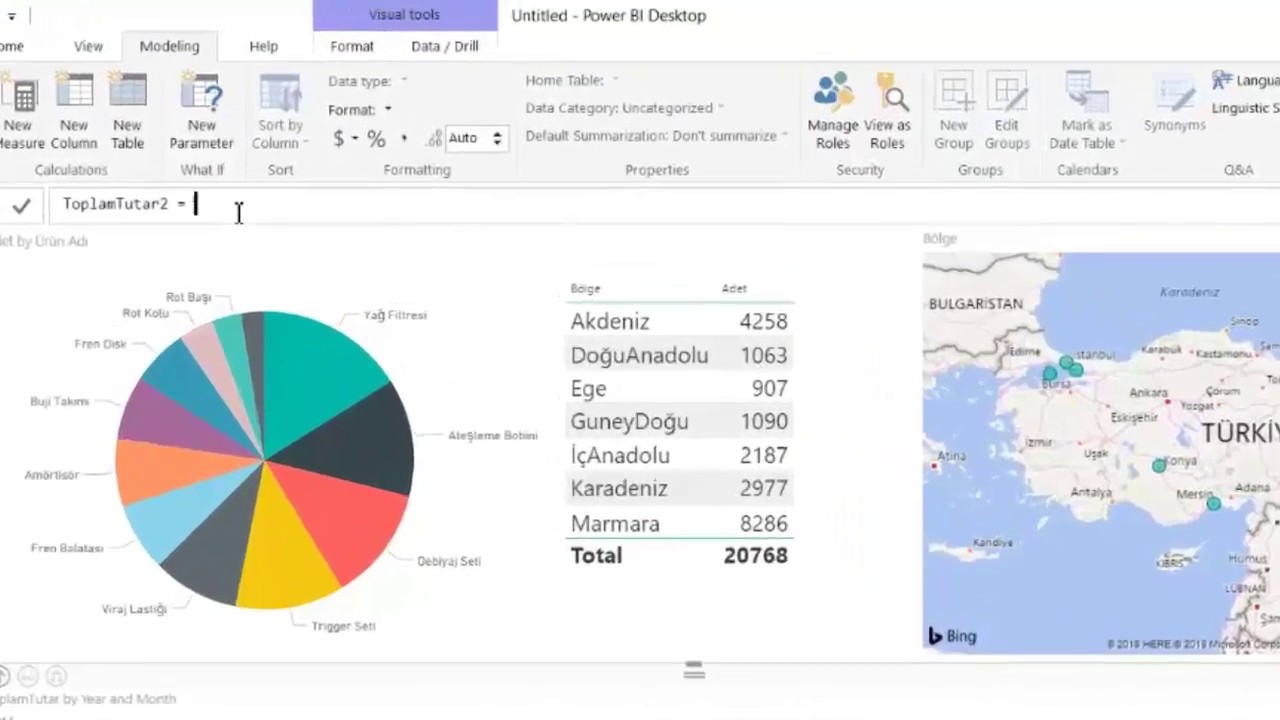The image size is (1280, 720).
Task: Commit formula with checkmark icon
Action: click(21, 205)
